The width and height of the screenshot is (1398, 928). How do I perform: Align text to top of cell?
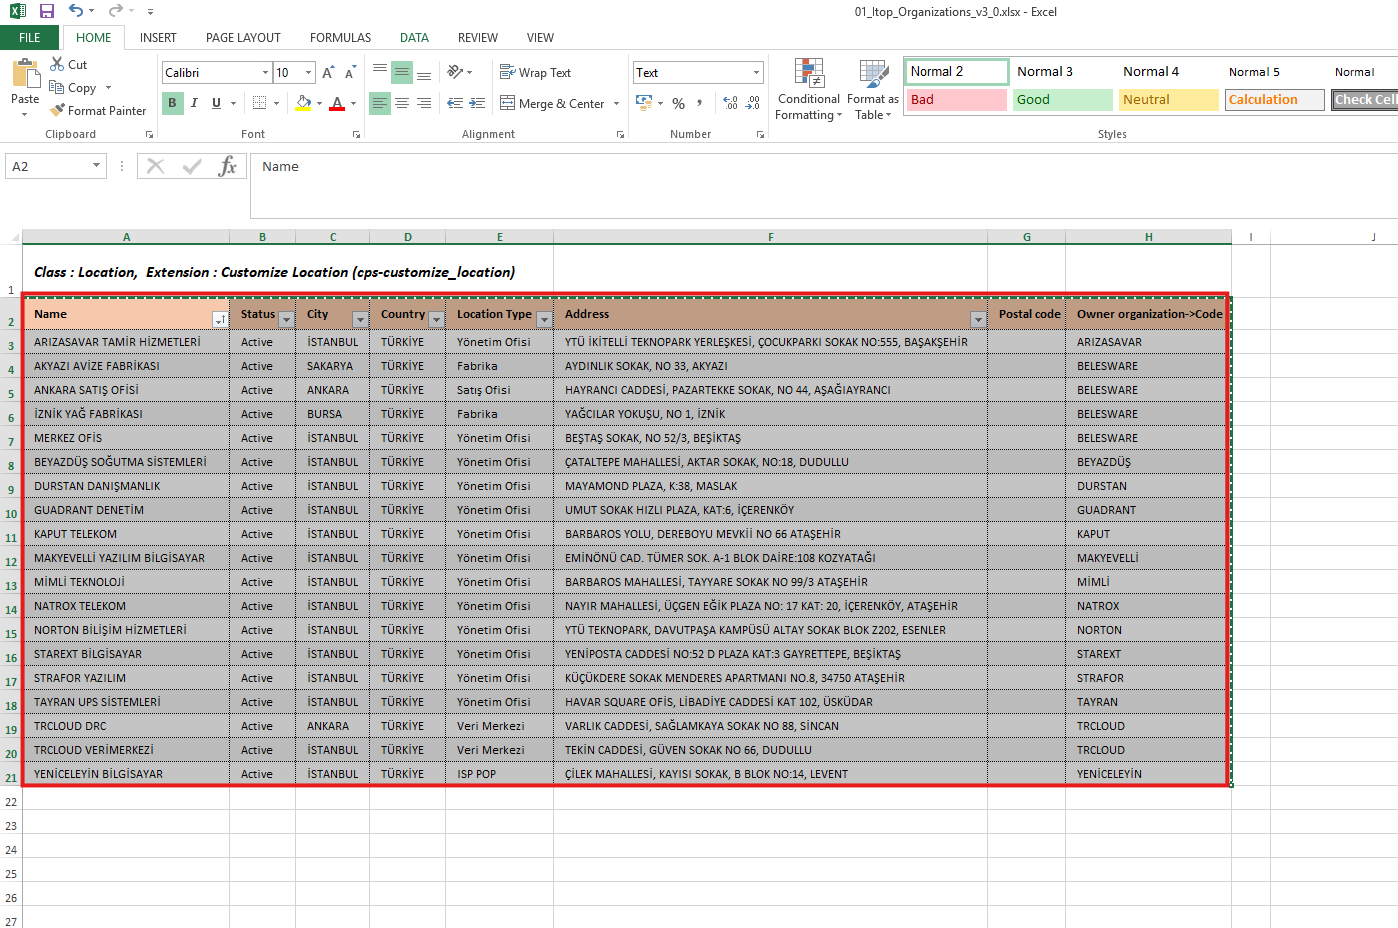coord(380,72)
